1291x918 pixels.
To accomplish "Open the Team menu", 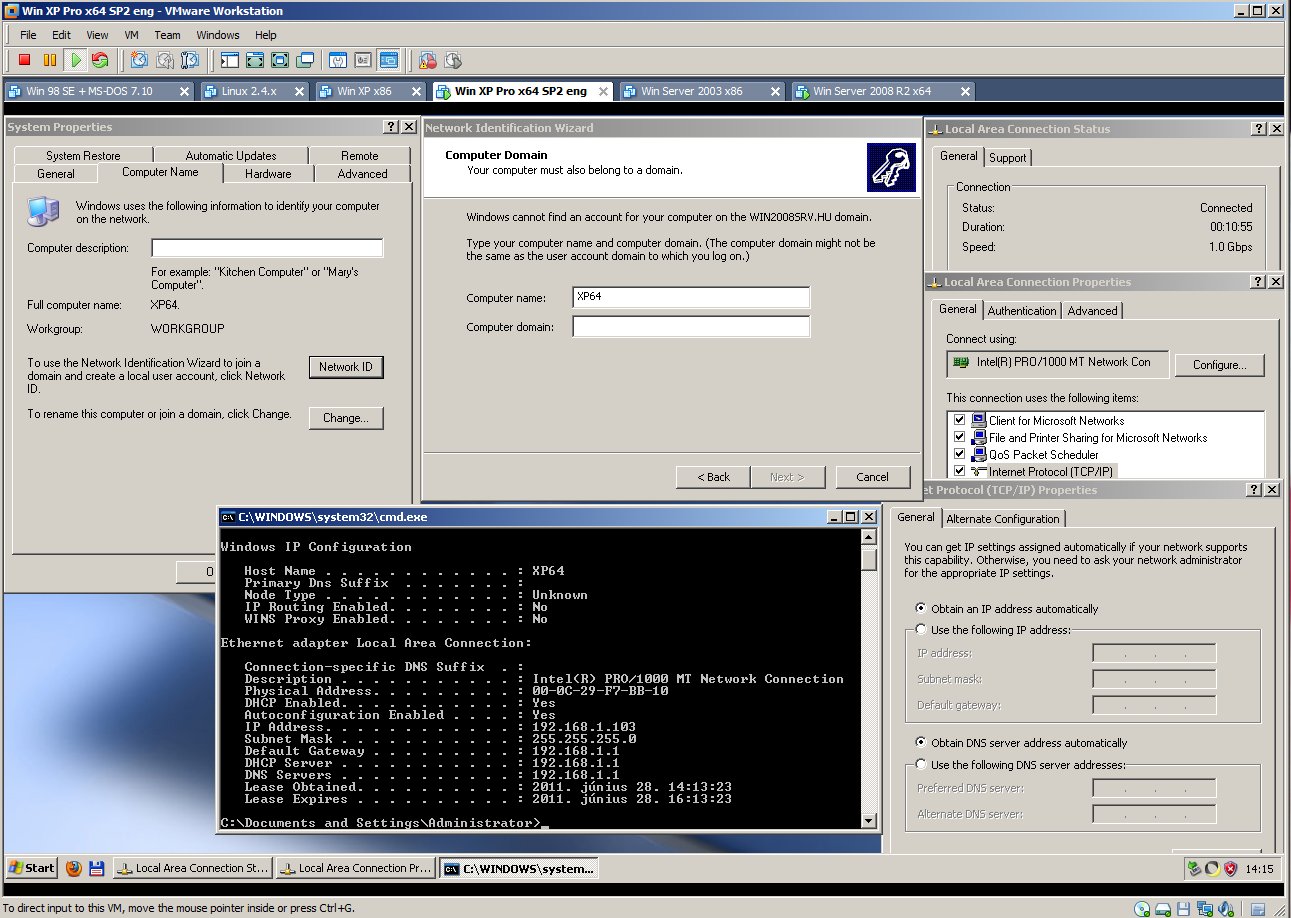I will 167,35.
